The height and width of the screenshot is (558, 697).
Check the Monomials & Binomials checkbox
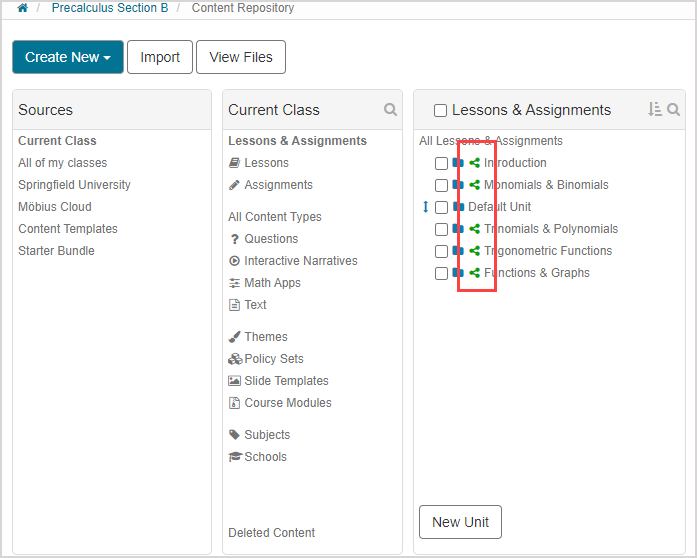point(441,185)
